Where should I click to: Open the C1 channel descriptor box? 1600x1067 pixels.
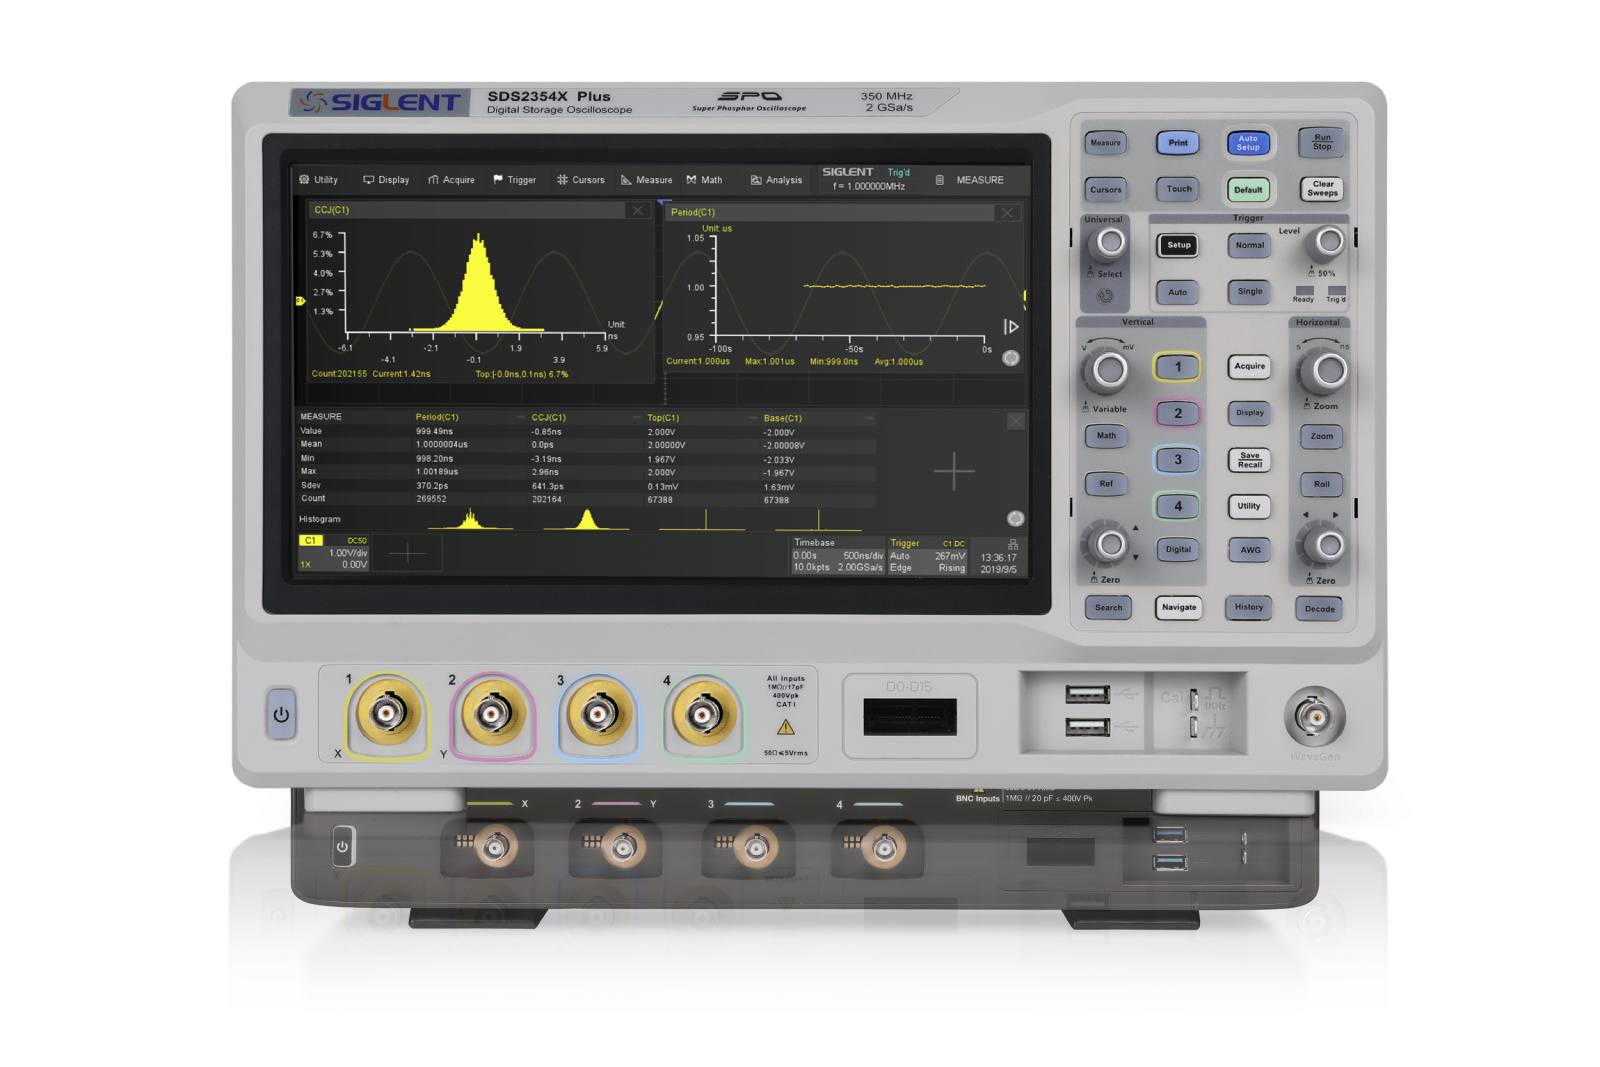(334, 553)
